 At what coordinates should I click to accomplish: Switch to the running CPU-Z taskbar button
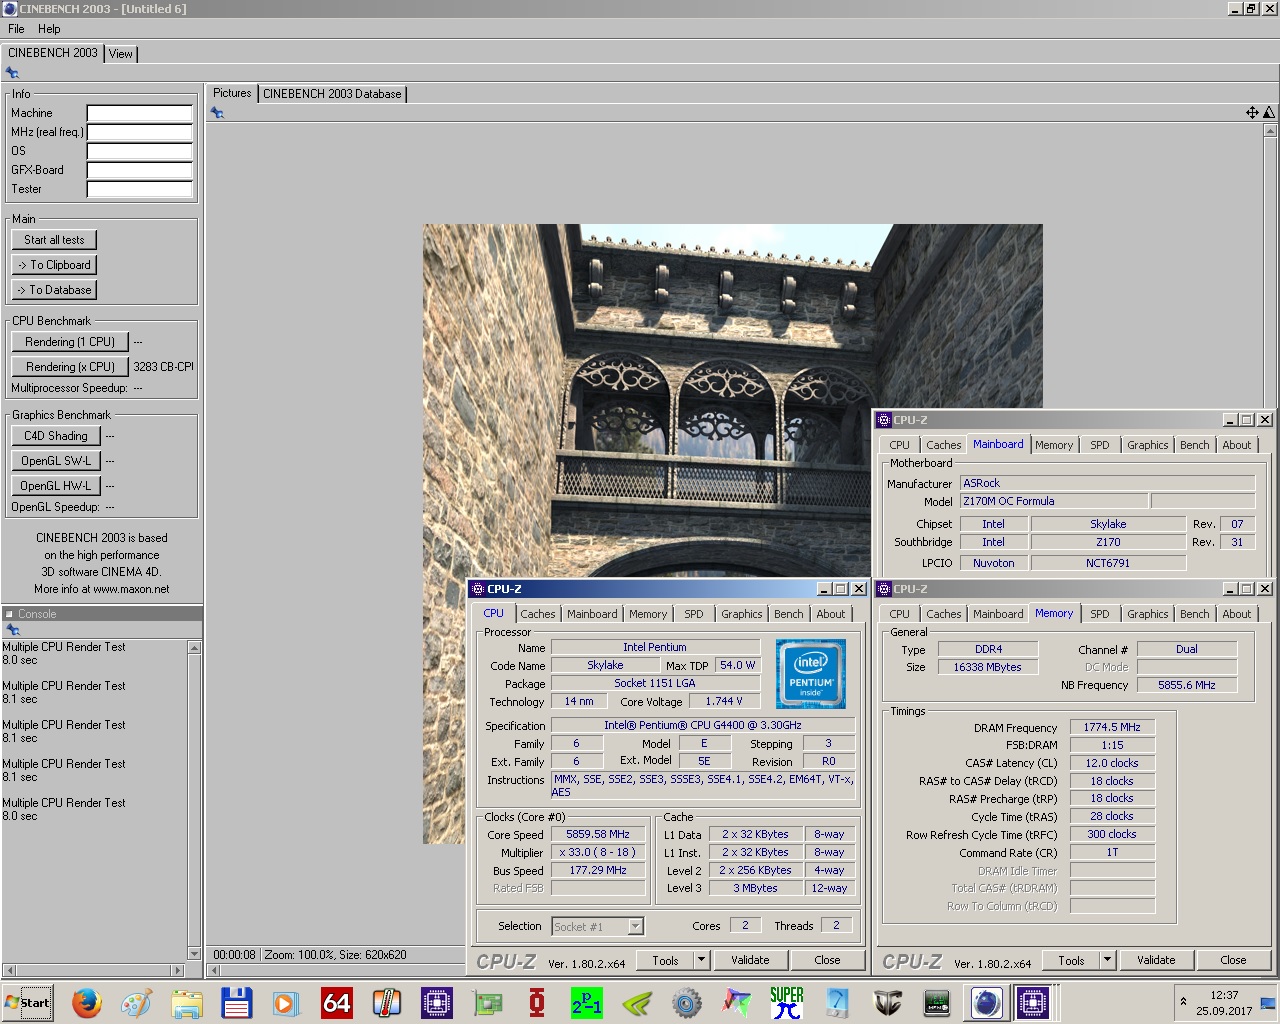1033,1002
